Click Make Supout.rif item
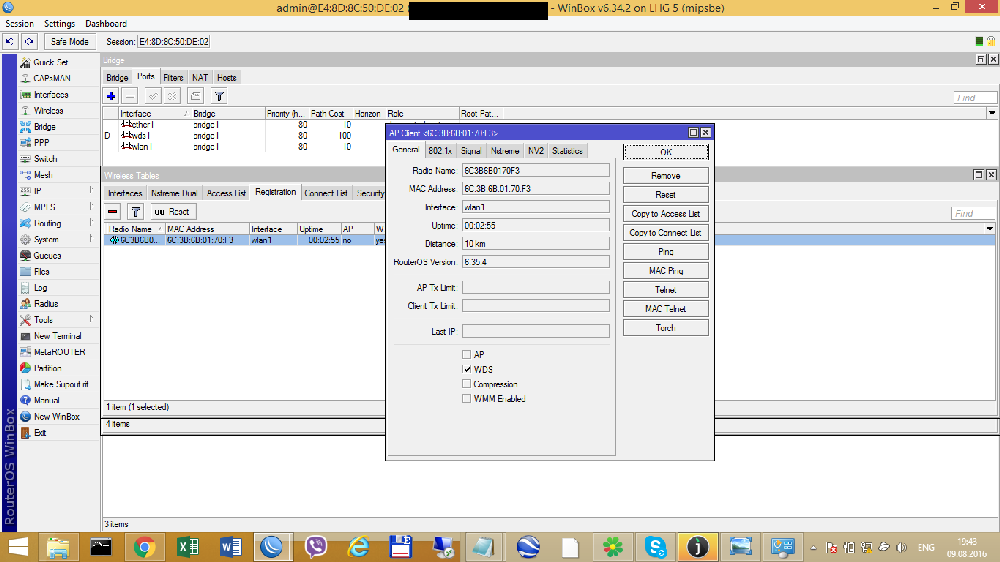Viewport: 1000px width, 562px height. pos(61,384)
